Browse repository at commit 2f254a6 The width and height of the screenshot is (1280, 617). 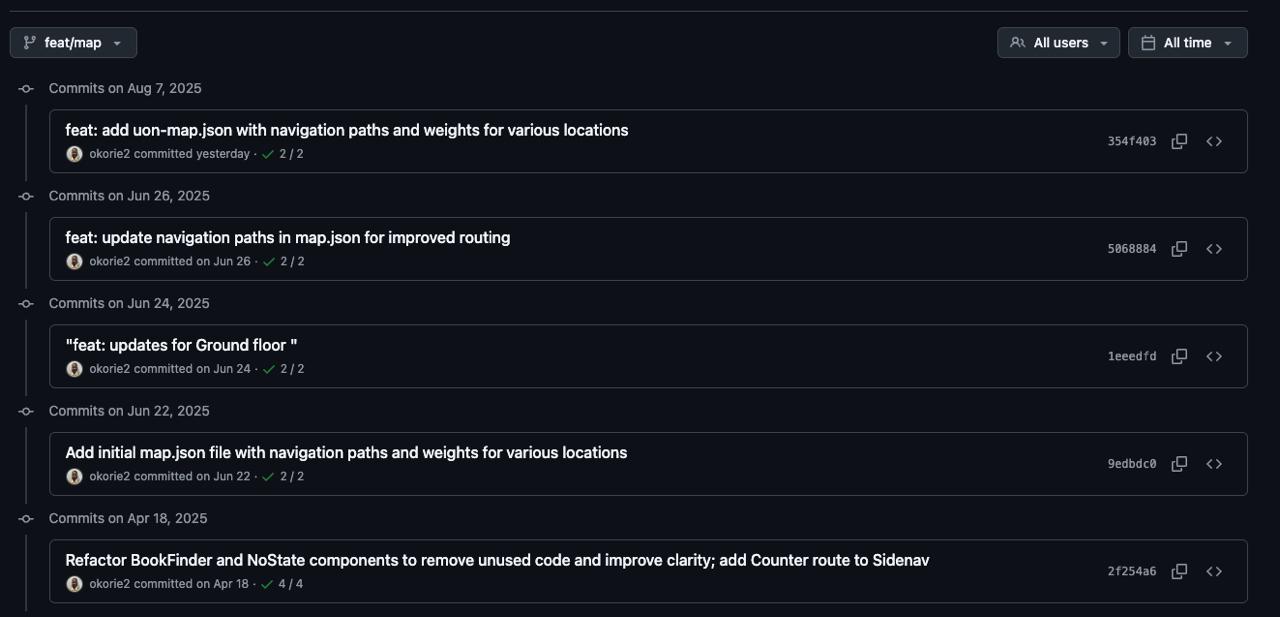pyautogui.click(x=1214, y=571)
